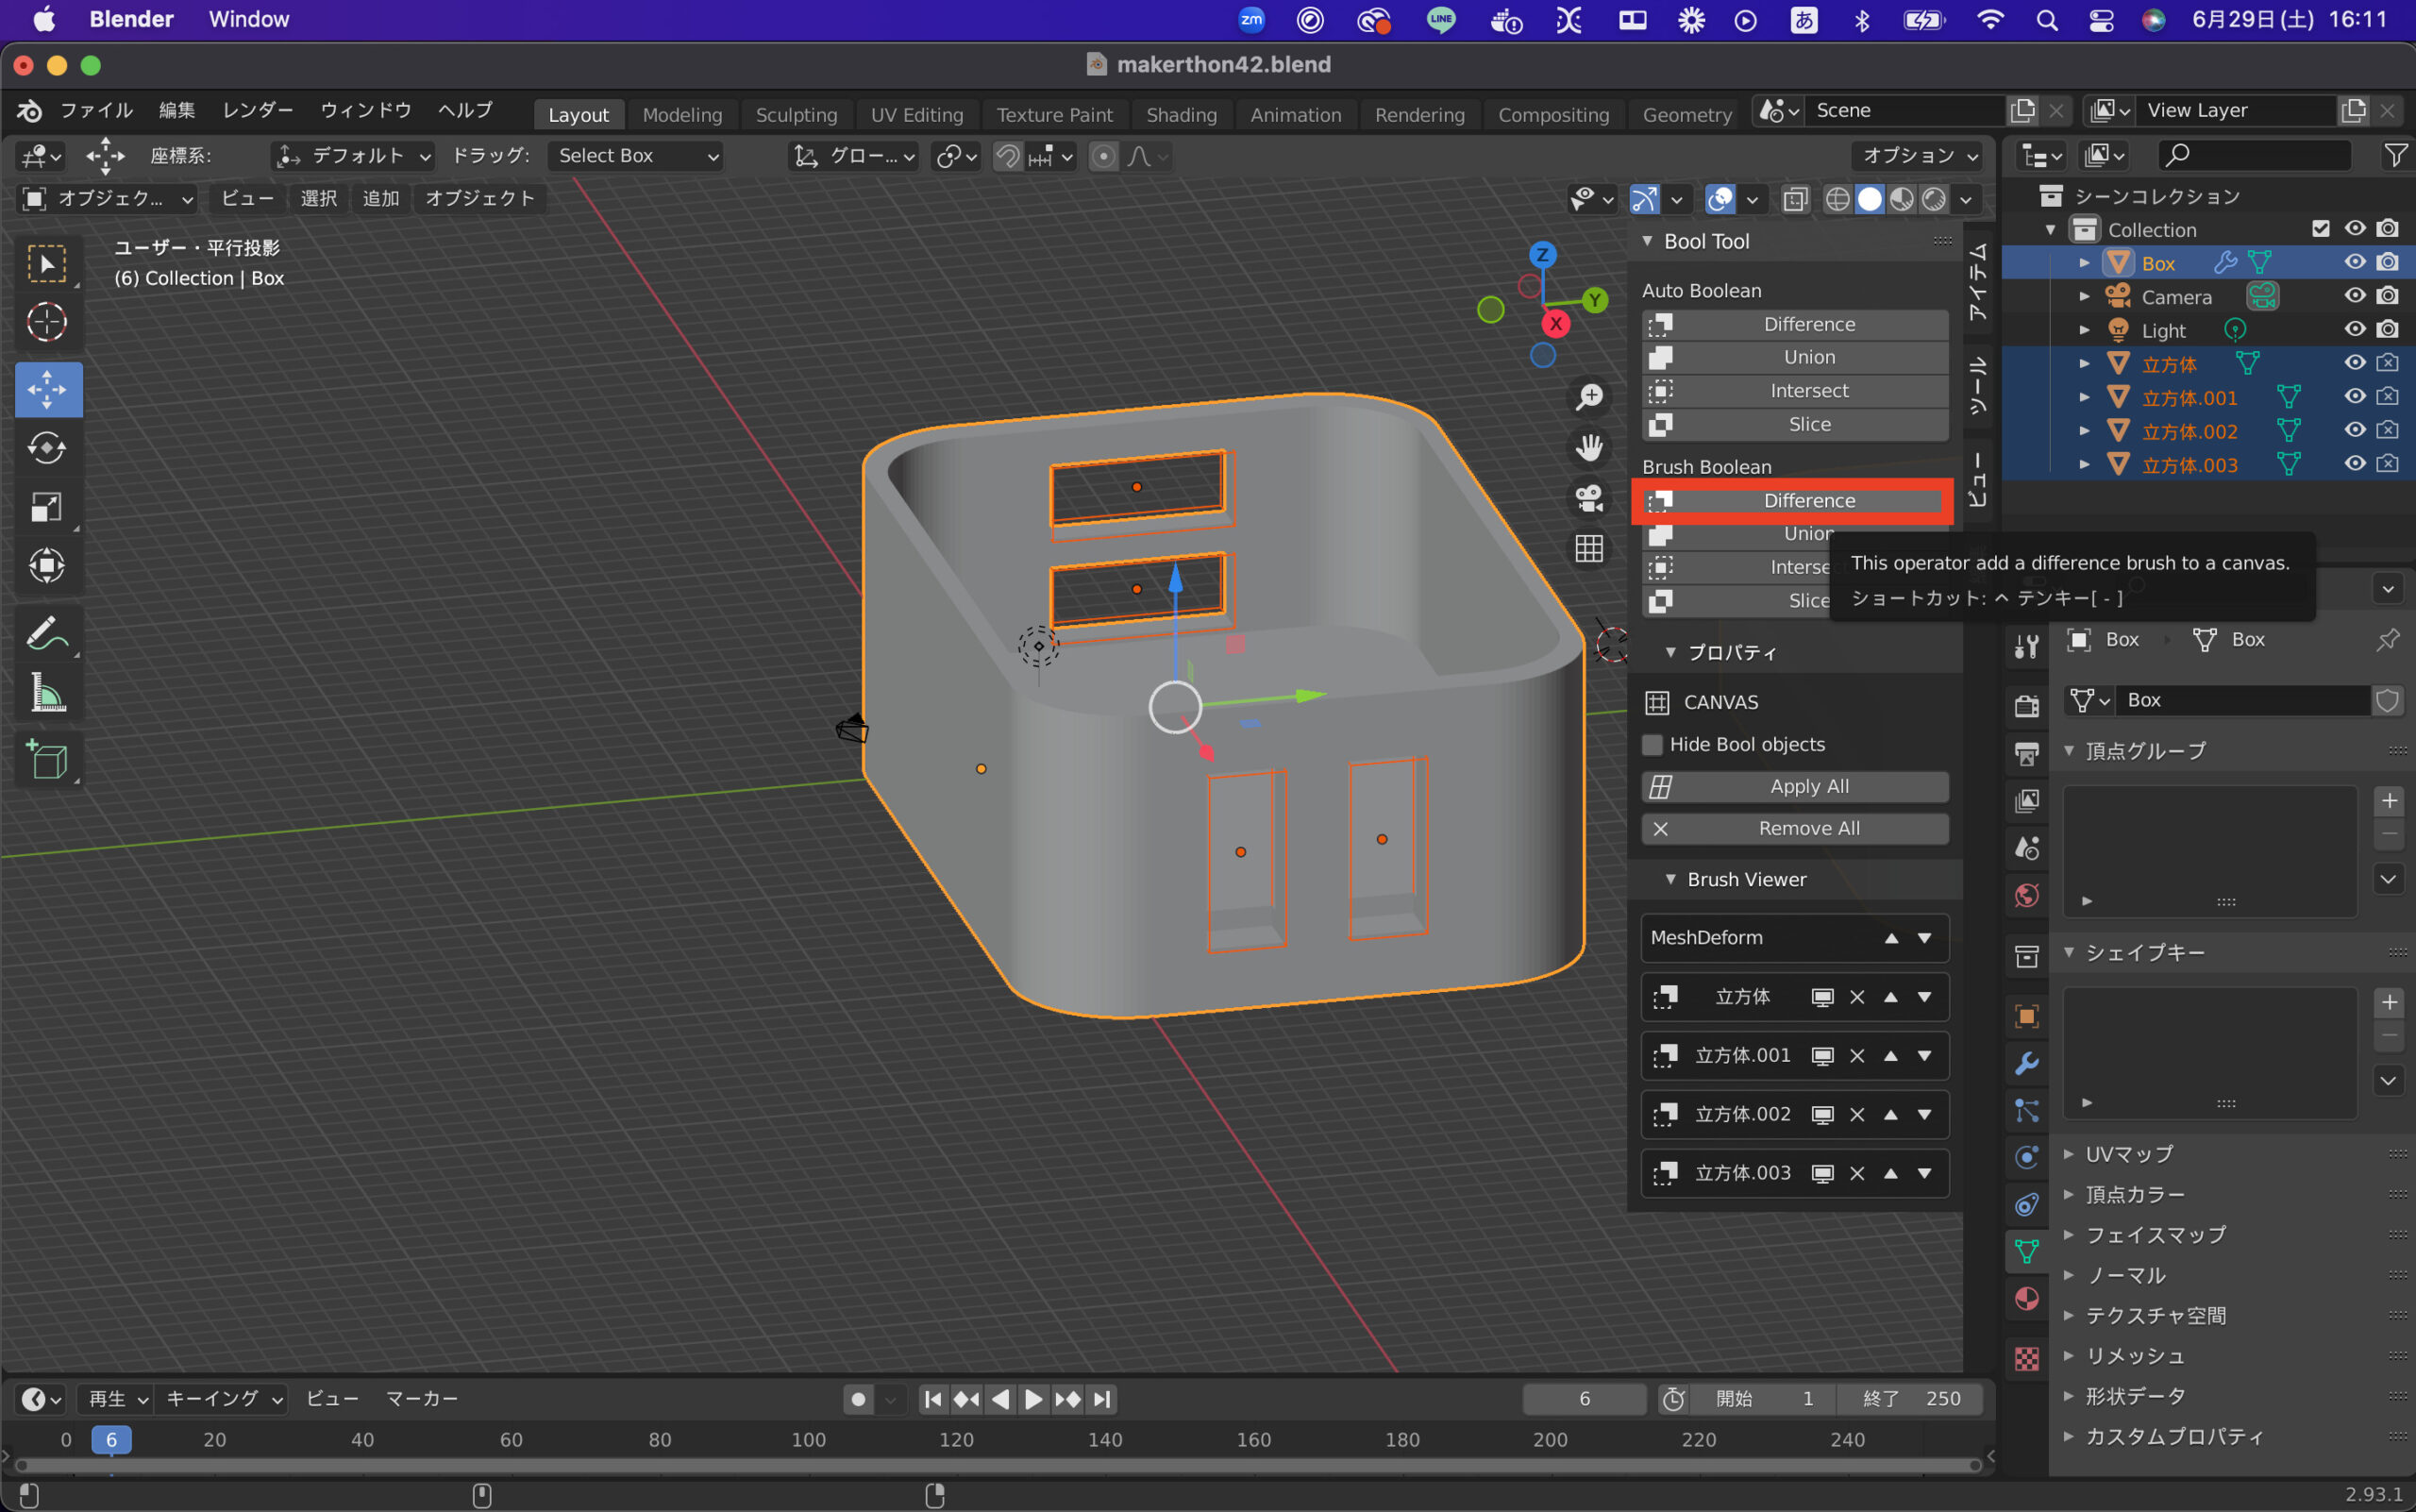
Task: Open the ファイル menu
Action: tap(96, 110)
